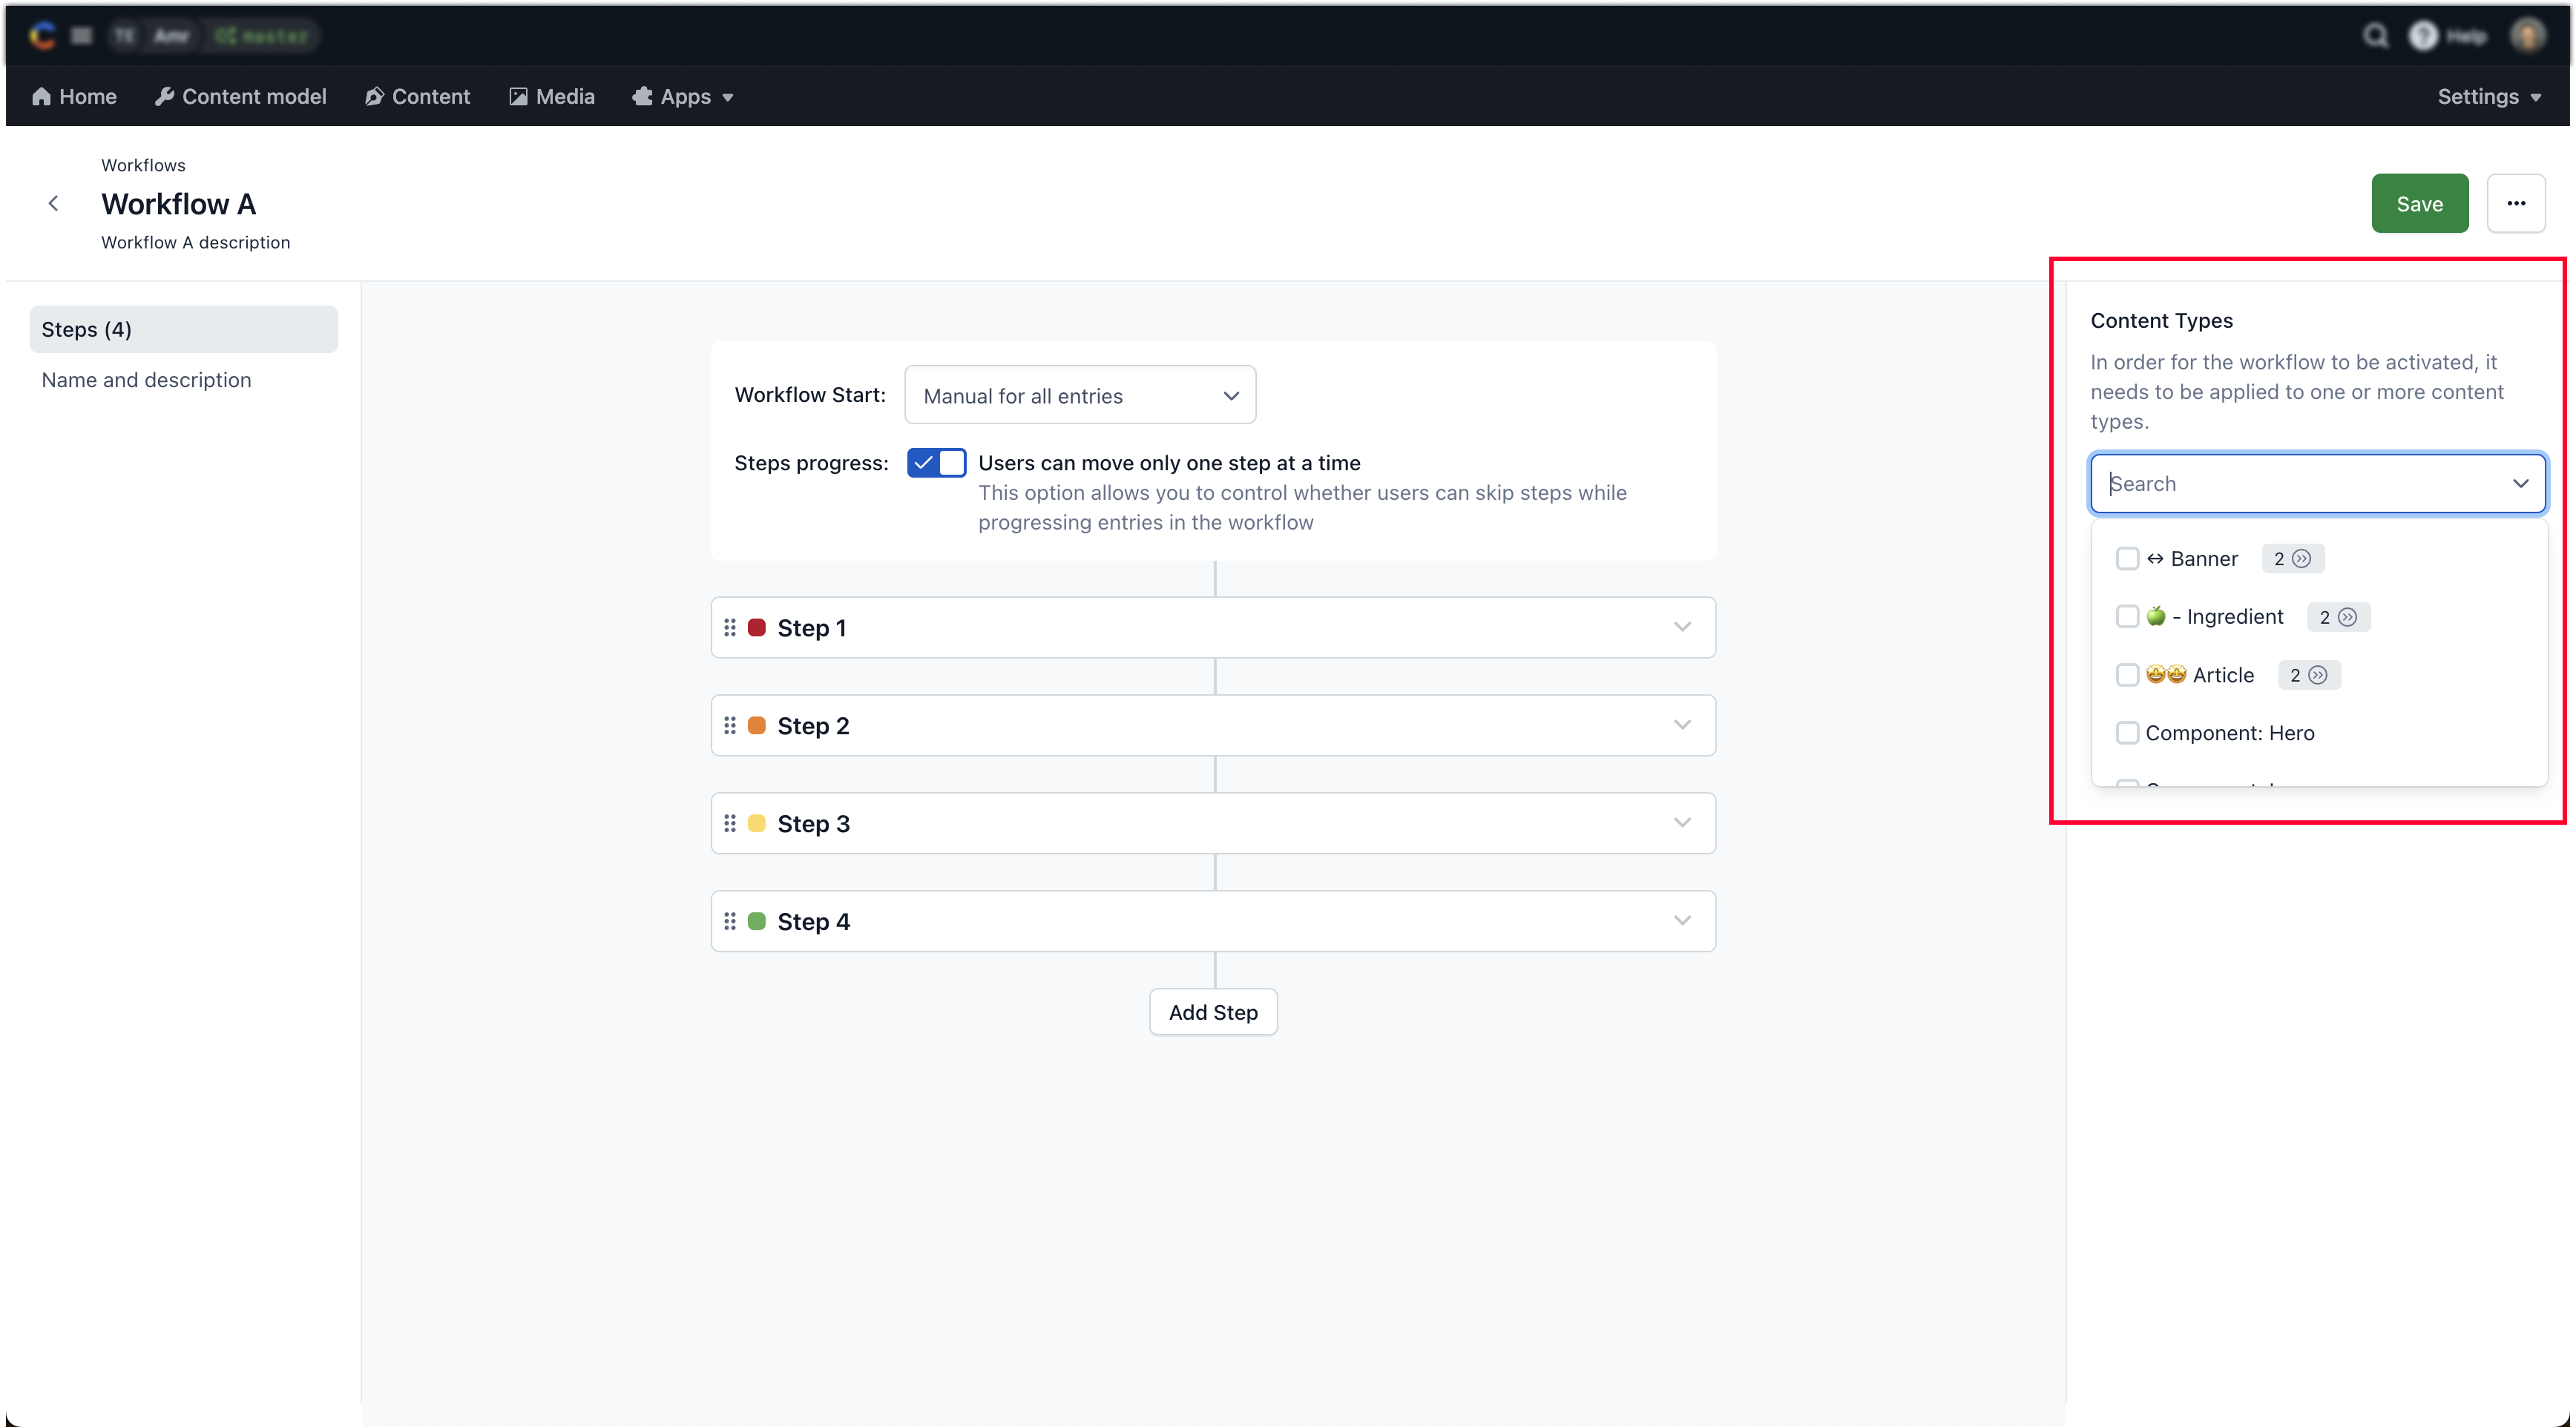Expand Step 2 with its chevron
This screenshot has width=2576, height=1427.
point(1682,725)
